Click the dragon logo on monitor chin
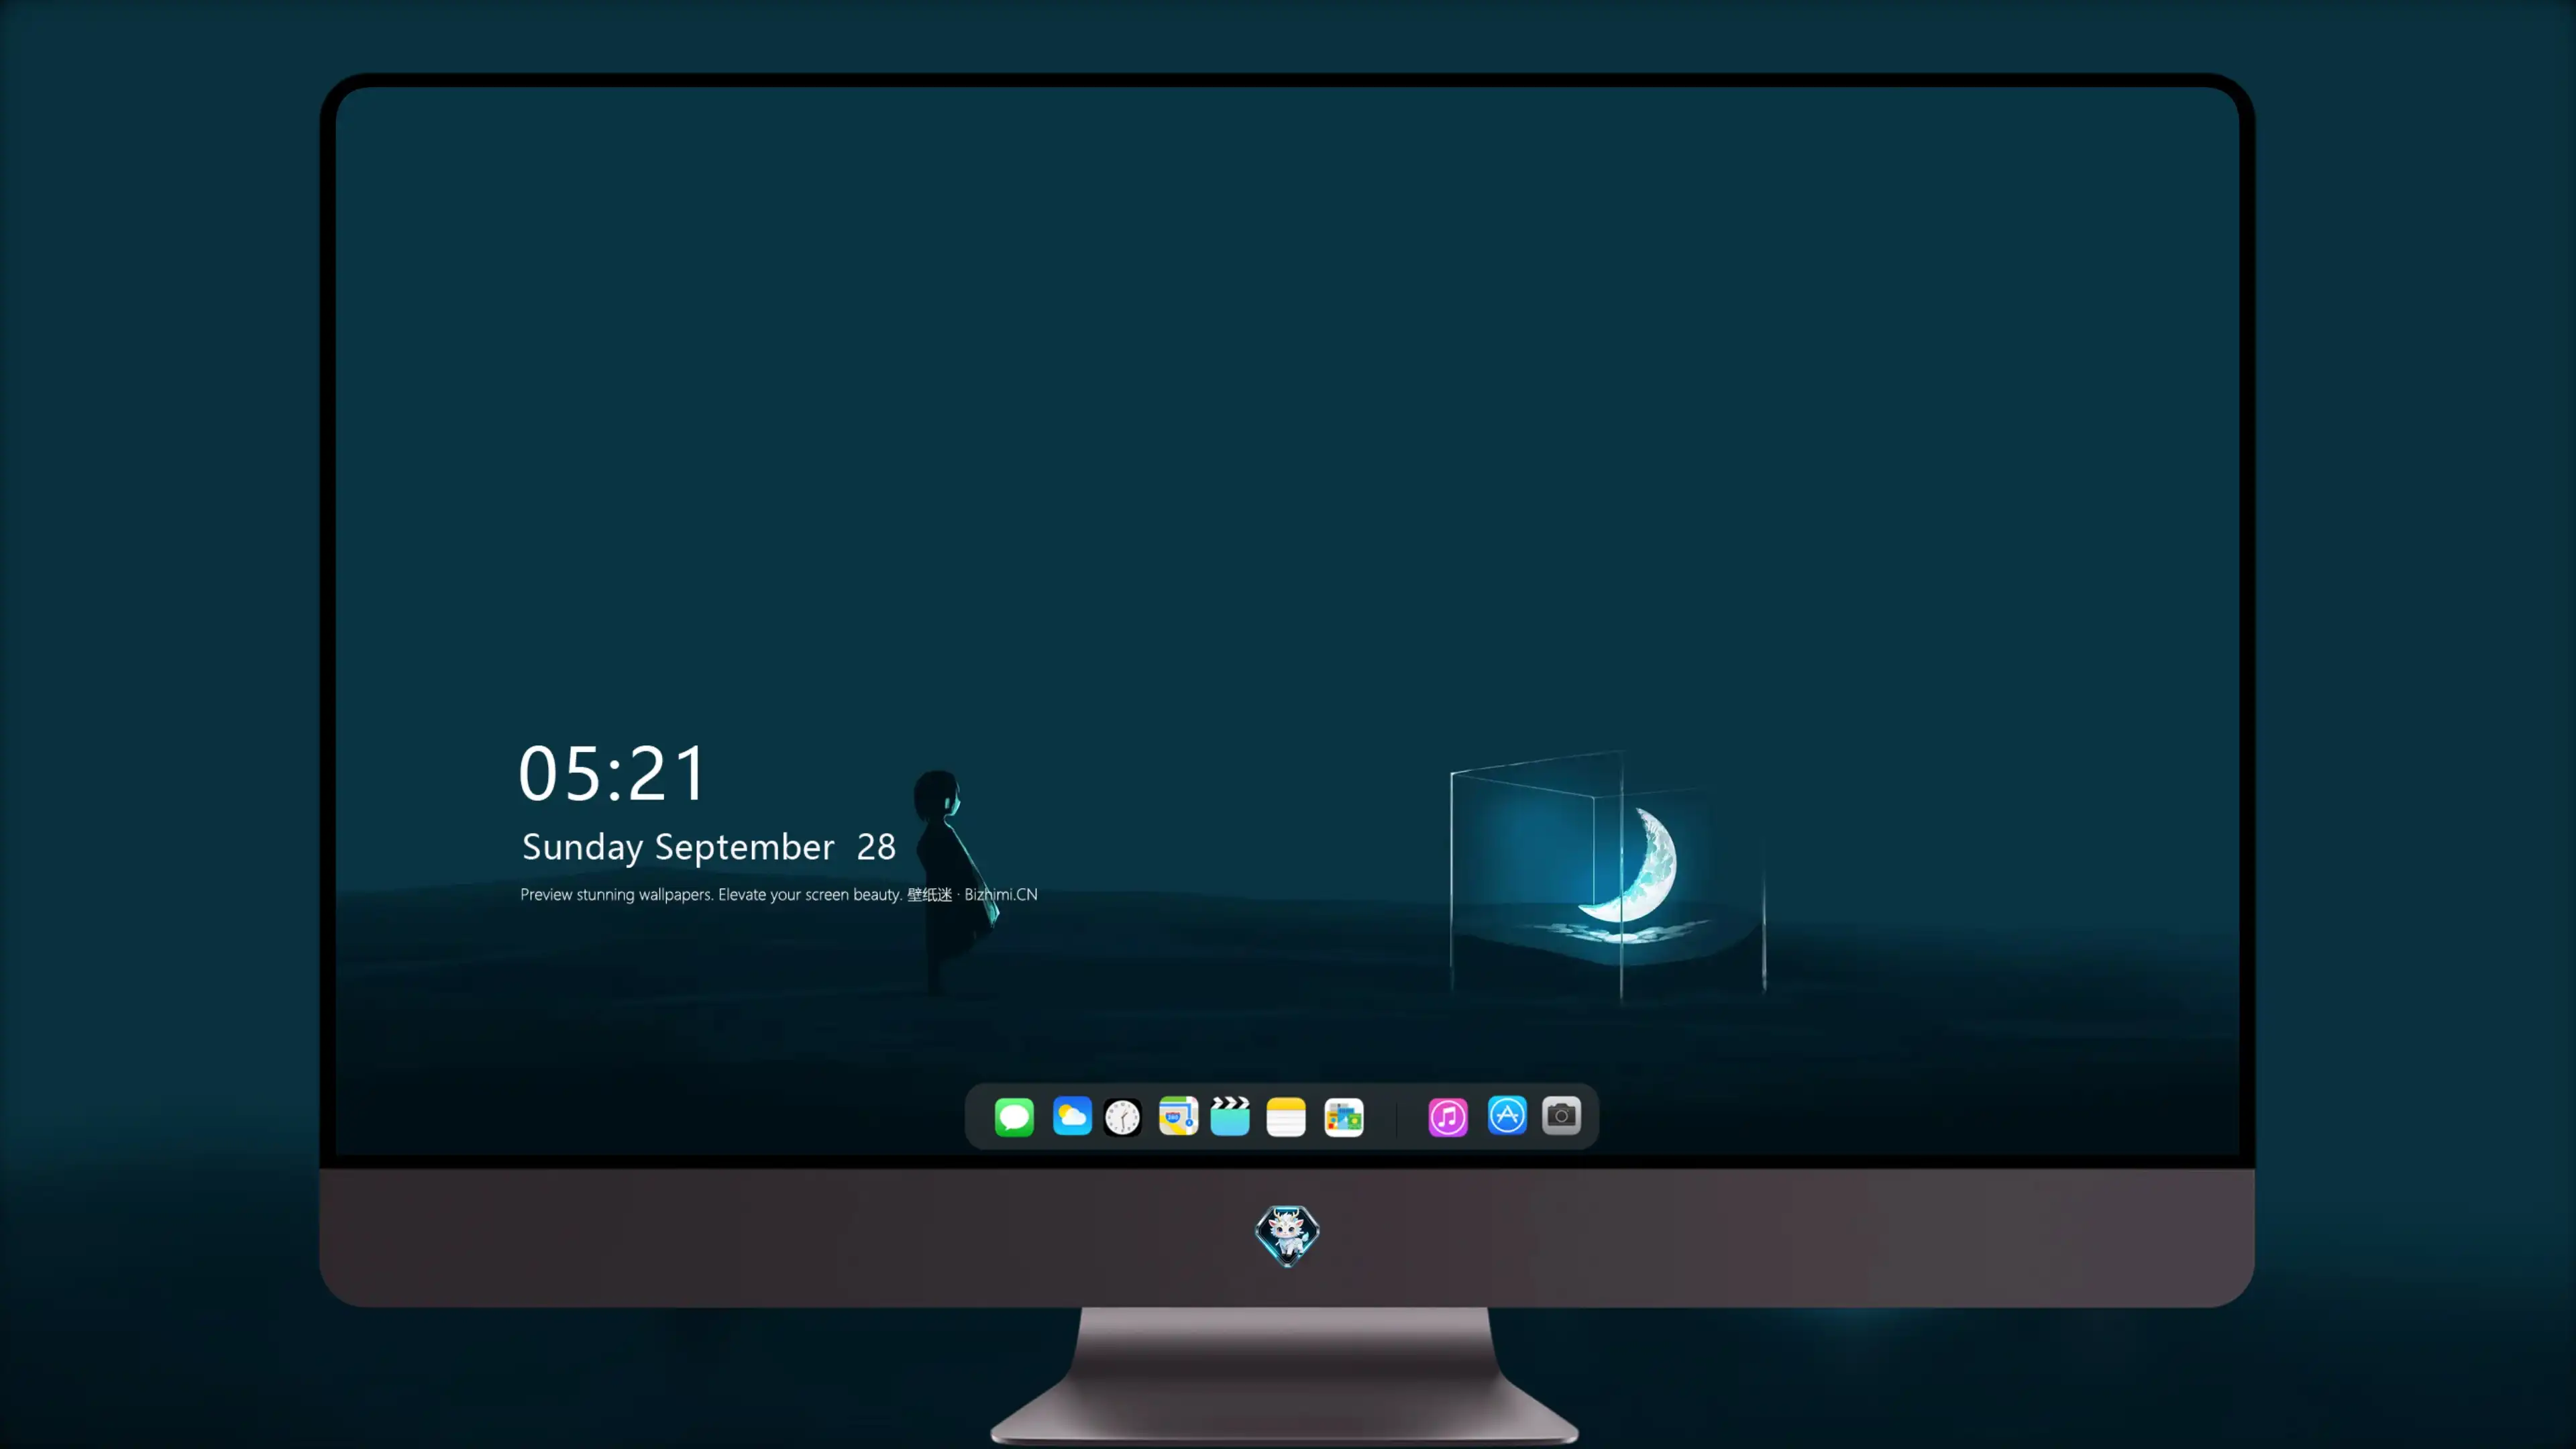Screen dimensions: 2576x1449 pyautogui.click(x=1287, y=1236)
